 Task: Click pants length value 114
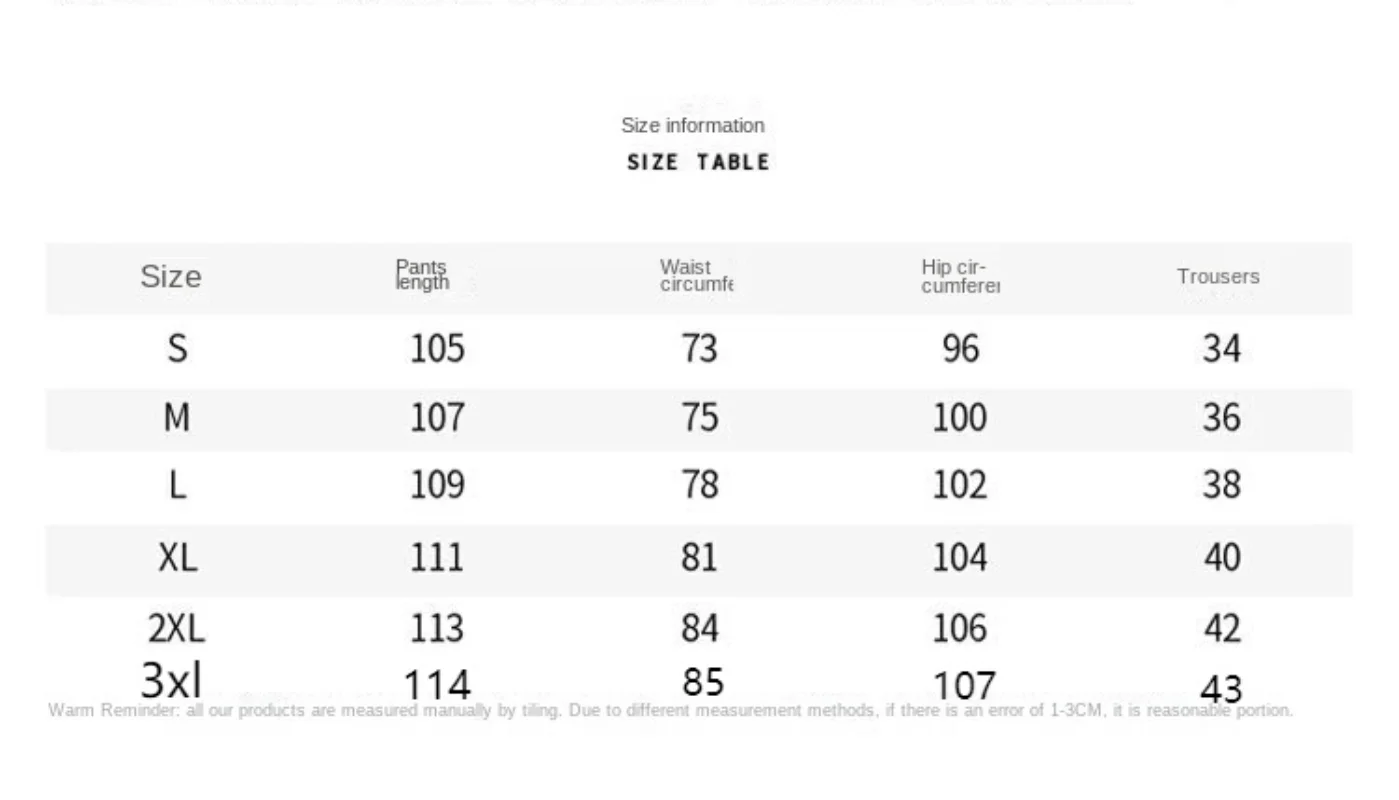pyautogui.click(x=436, y=685)
